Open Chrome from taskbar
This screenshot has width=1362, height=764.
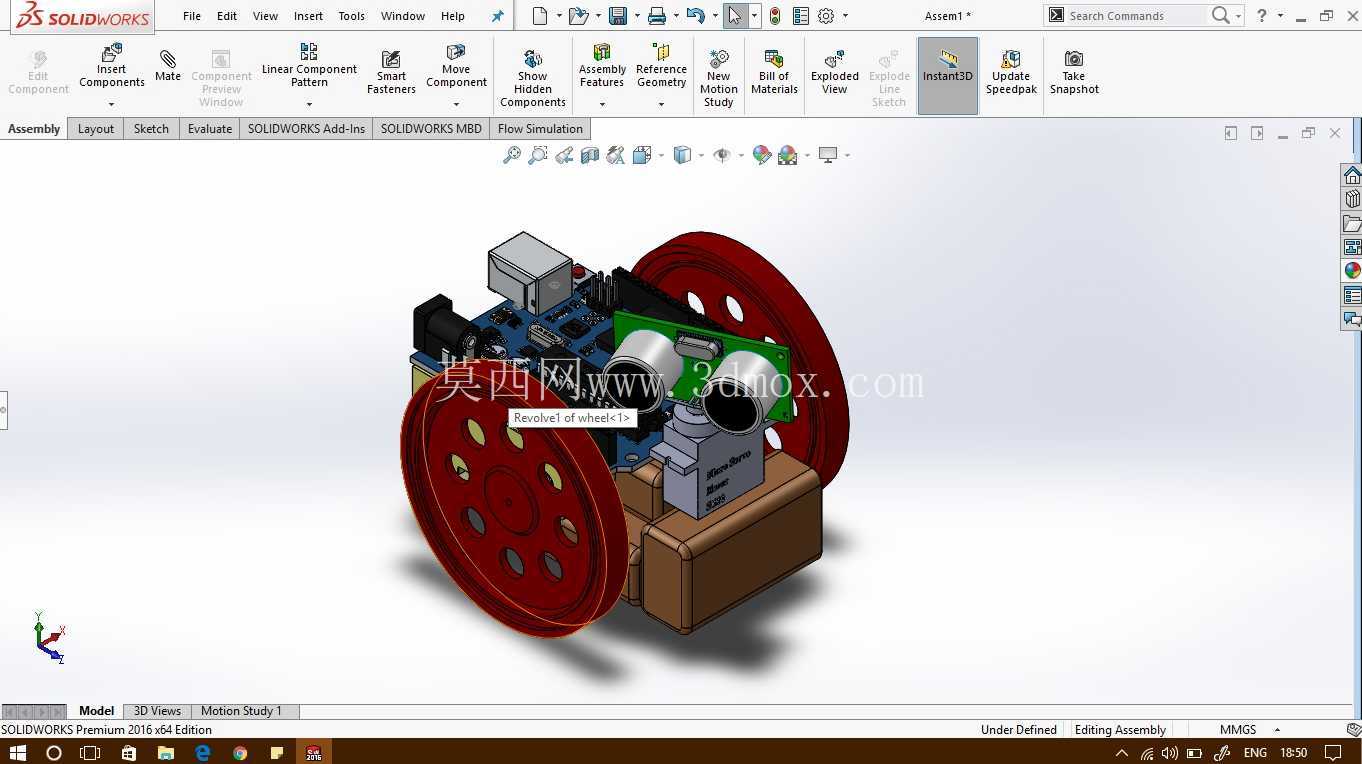(x=240, y=752)
